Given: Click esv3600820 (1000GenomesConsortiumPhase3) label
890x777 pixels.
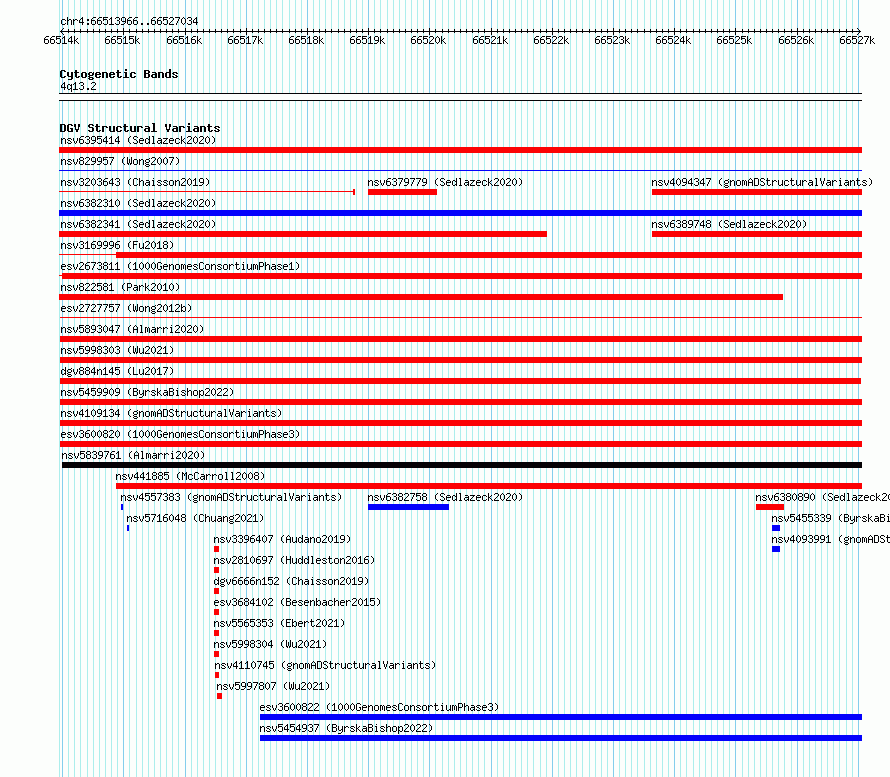Looking at the screenshot, I should point(180,434).
